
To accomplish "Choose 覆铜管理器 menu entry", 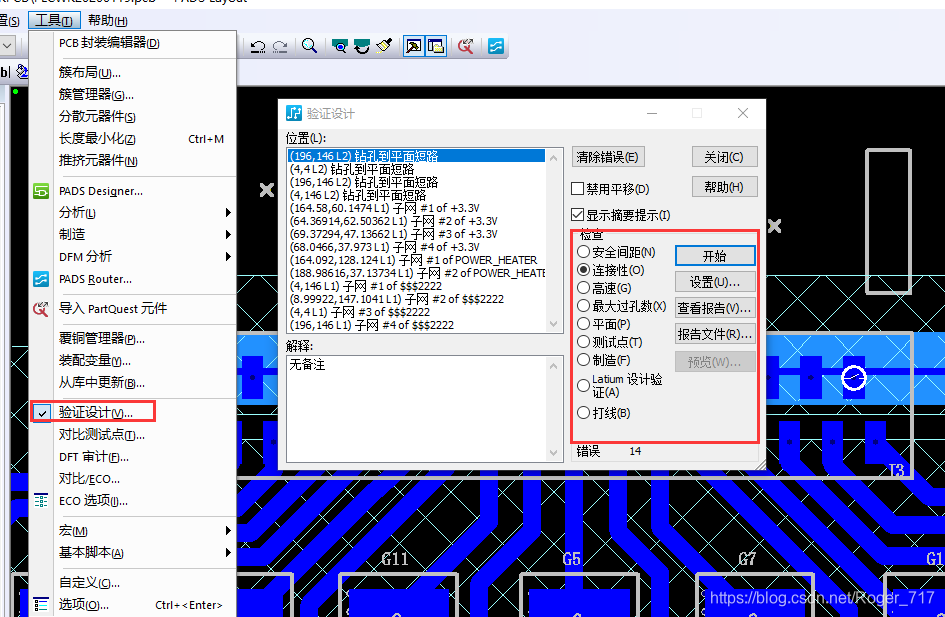I will (133, 339).
